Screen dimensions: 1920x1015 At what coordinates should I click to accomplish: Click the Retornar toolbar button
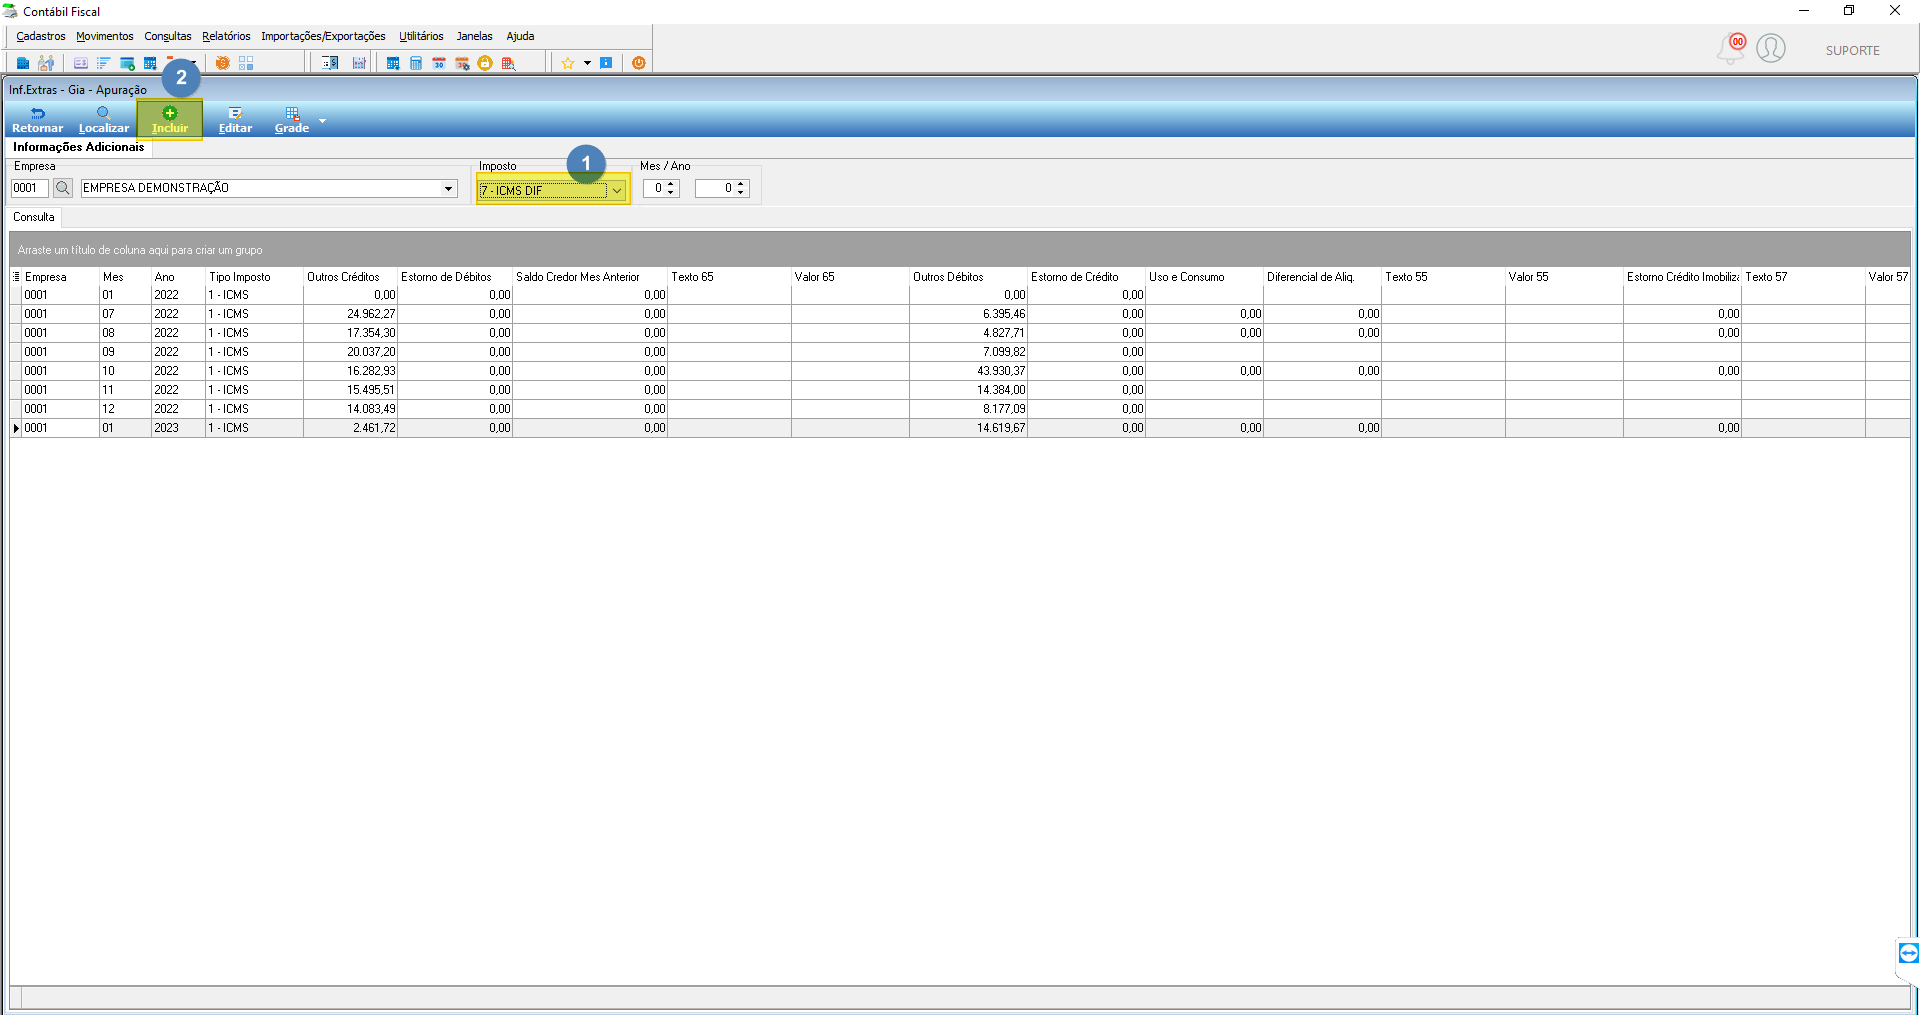click(37, 120)
